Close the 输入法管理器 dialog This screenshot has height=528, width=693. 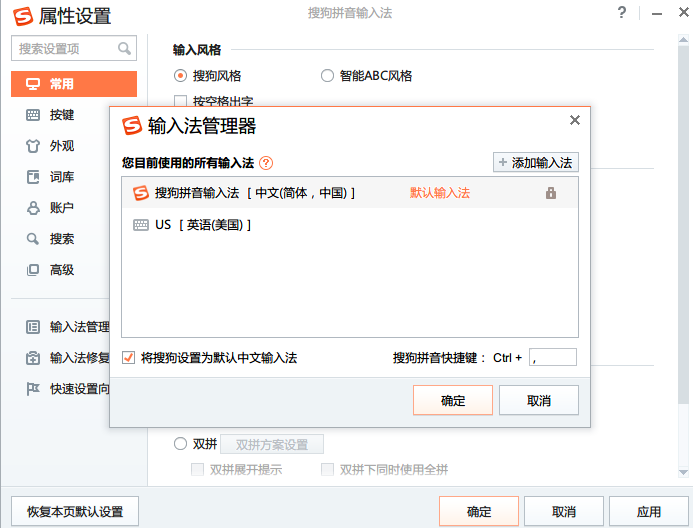pos(574,120)
